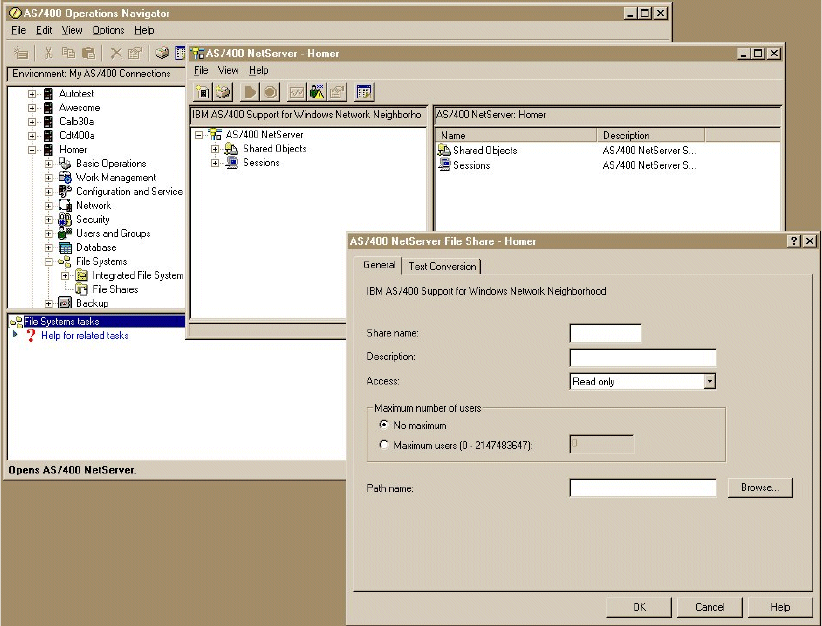Open the Edit menu in Operations Navigator
The image size is (822, 626).
point(44,30)
